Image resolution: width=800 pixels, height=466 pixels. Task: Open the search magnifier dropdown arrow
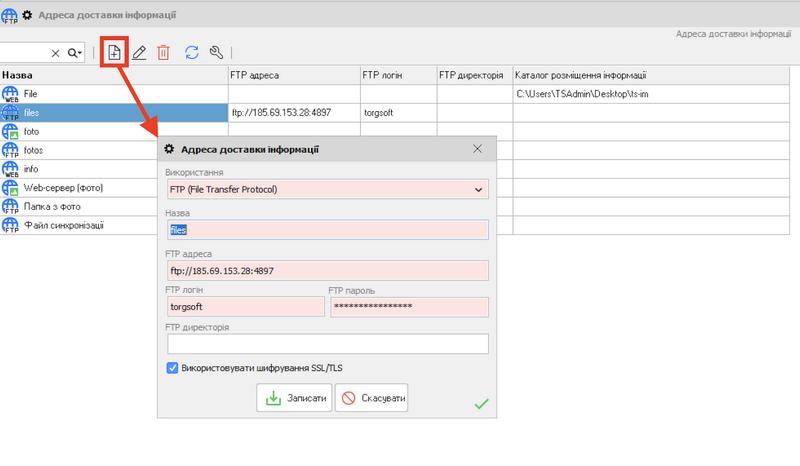tap(76, 53)
